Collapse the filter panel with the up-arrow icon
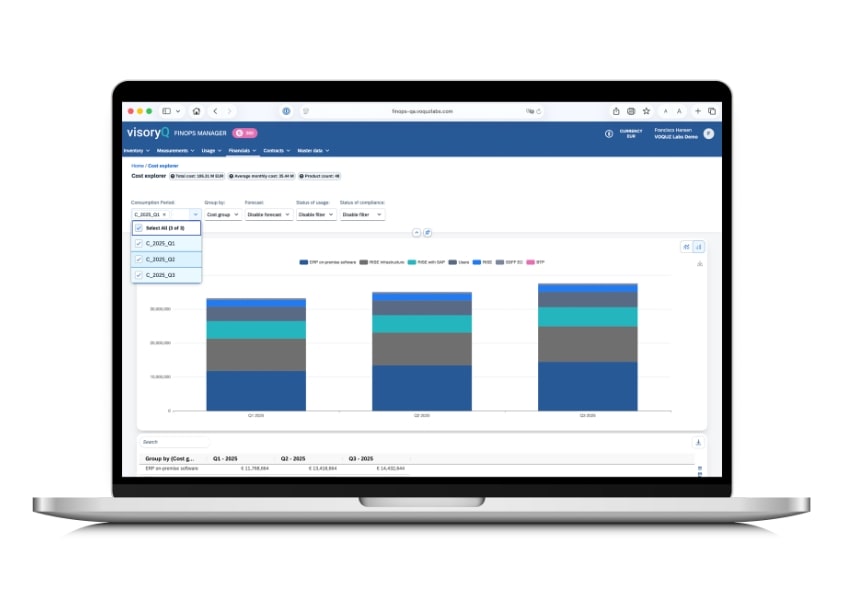844x589 pixels. [417, 233]
